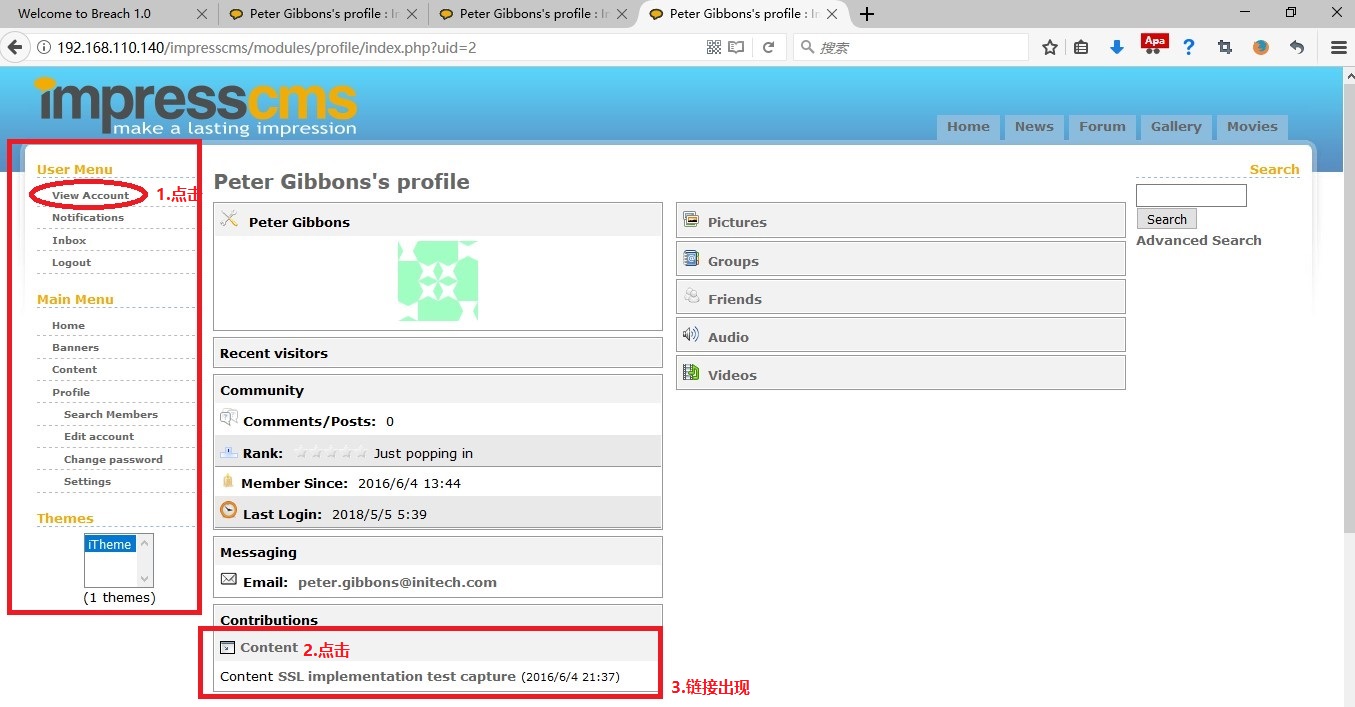Screen dimensions: 1355x707
Task: Click the Videos film icon
Action: (x=691, y=373)
